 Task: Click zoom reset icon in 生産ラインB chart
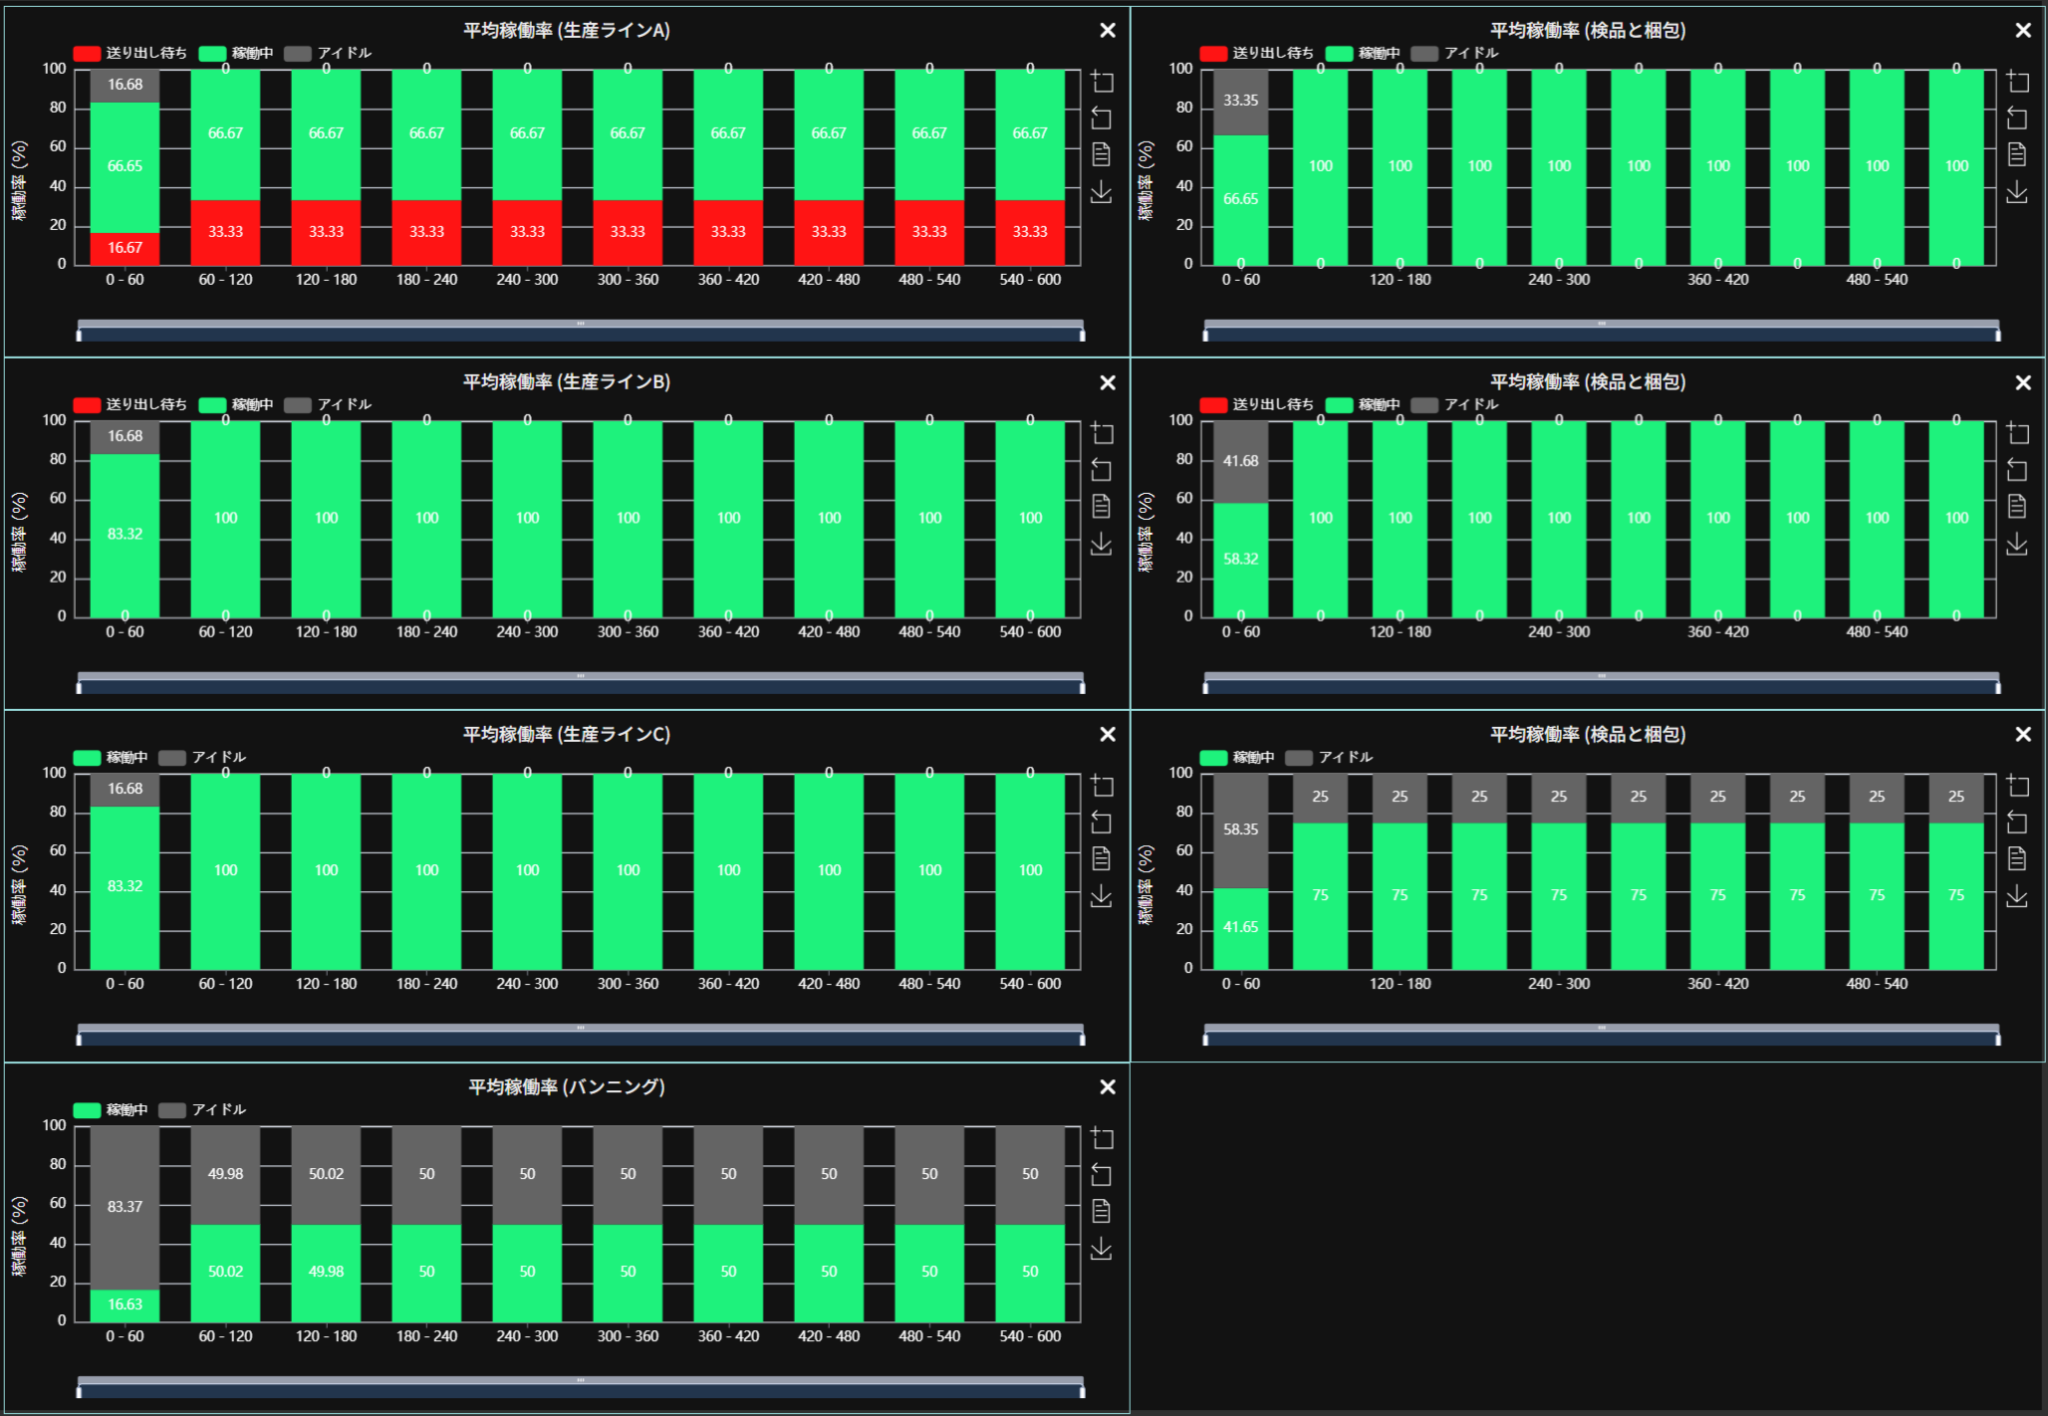coord(1101,470)
